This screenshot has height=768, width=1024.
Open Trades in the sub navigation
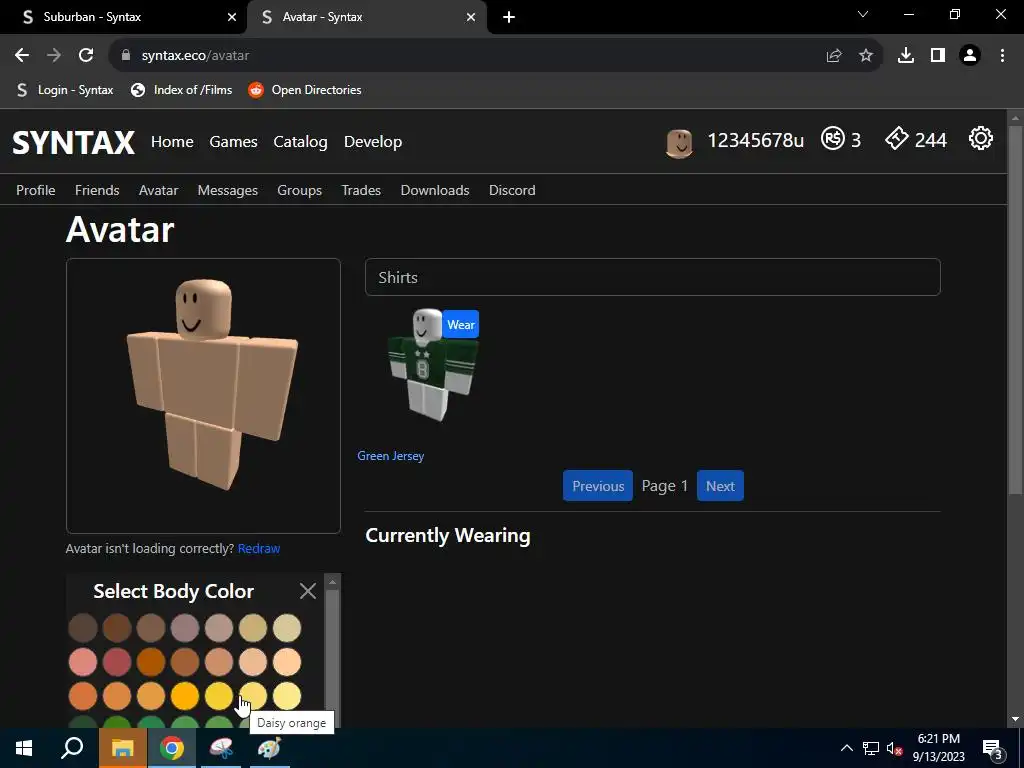pyautogui.click(x=360, y=190)
